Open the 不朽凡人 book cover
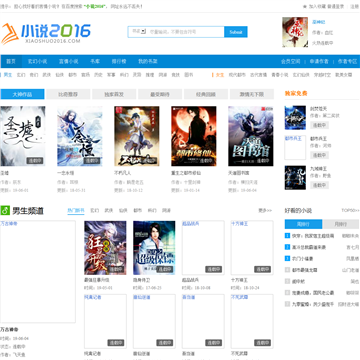 (x=137, y=136)
